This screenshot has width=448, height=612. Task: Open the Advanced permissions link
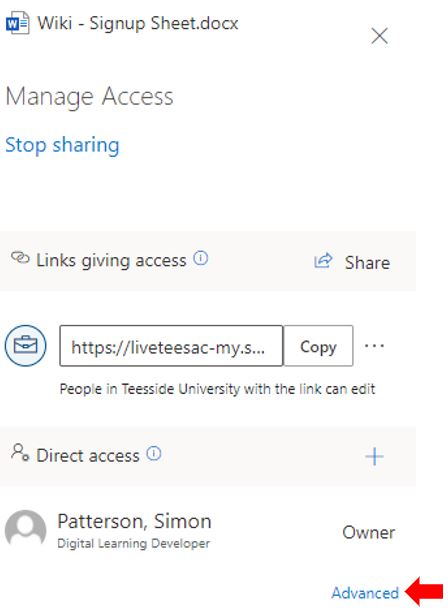[365, 593]
